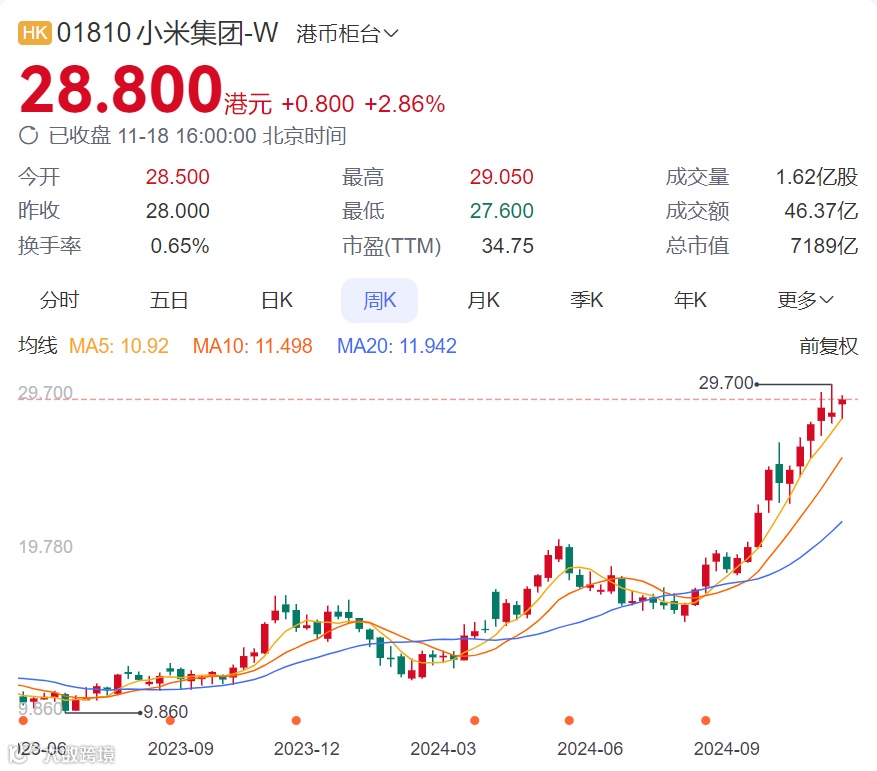This screenshot has height=771, width=877.
Task: Click the orange event dot above 2023-12
Action: pyautogui.click(x=296, y=720)
